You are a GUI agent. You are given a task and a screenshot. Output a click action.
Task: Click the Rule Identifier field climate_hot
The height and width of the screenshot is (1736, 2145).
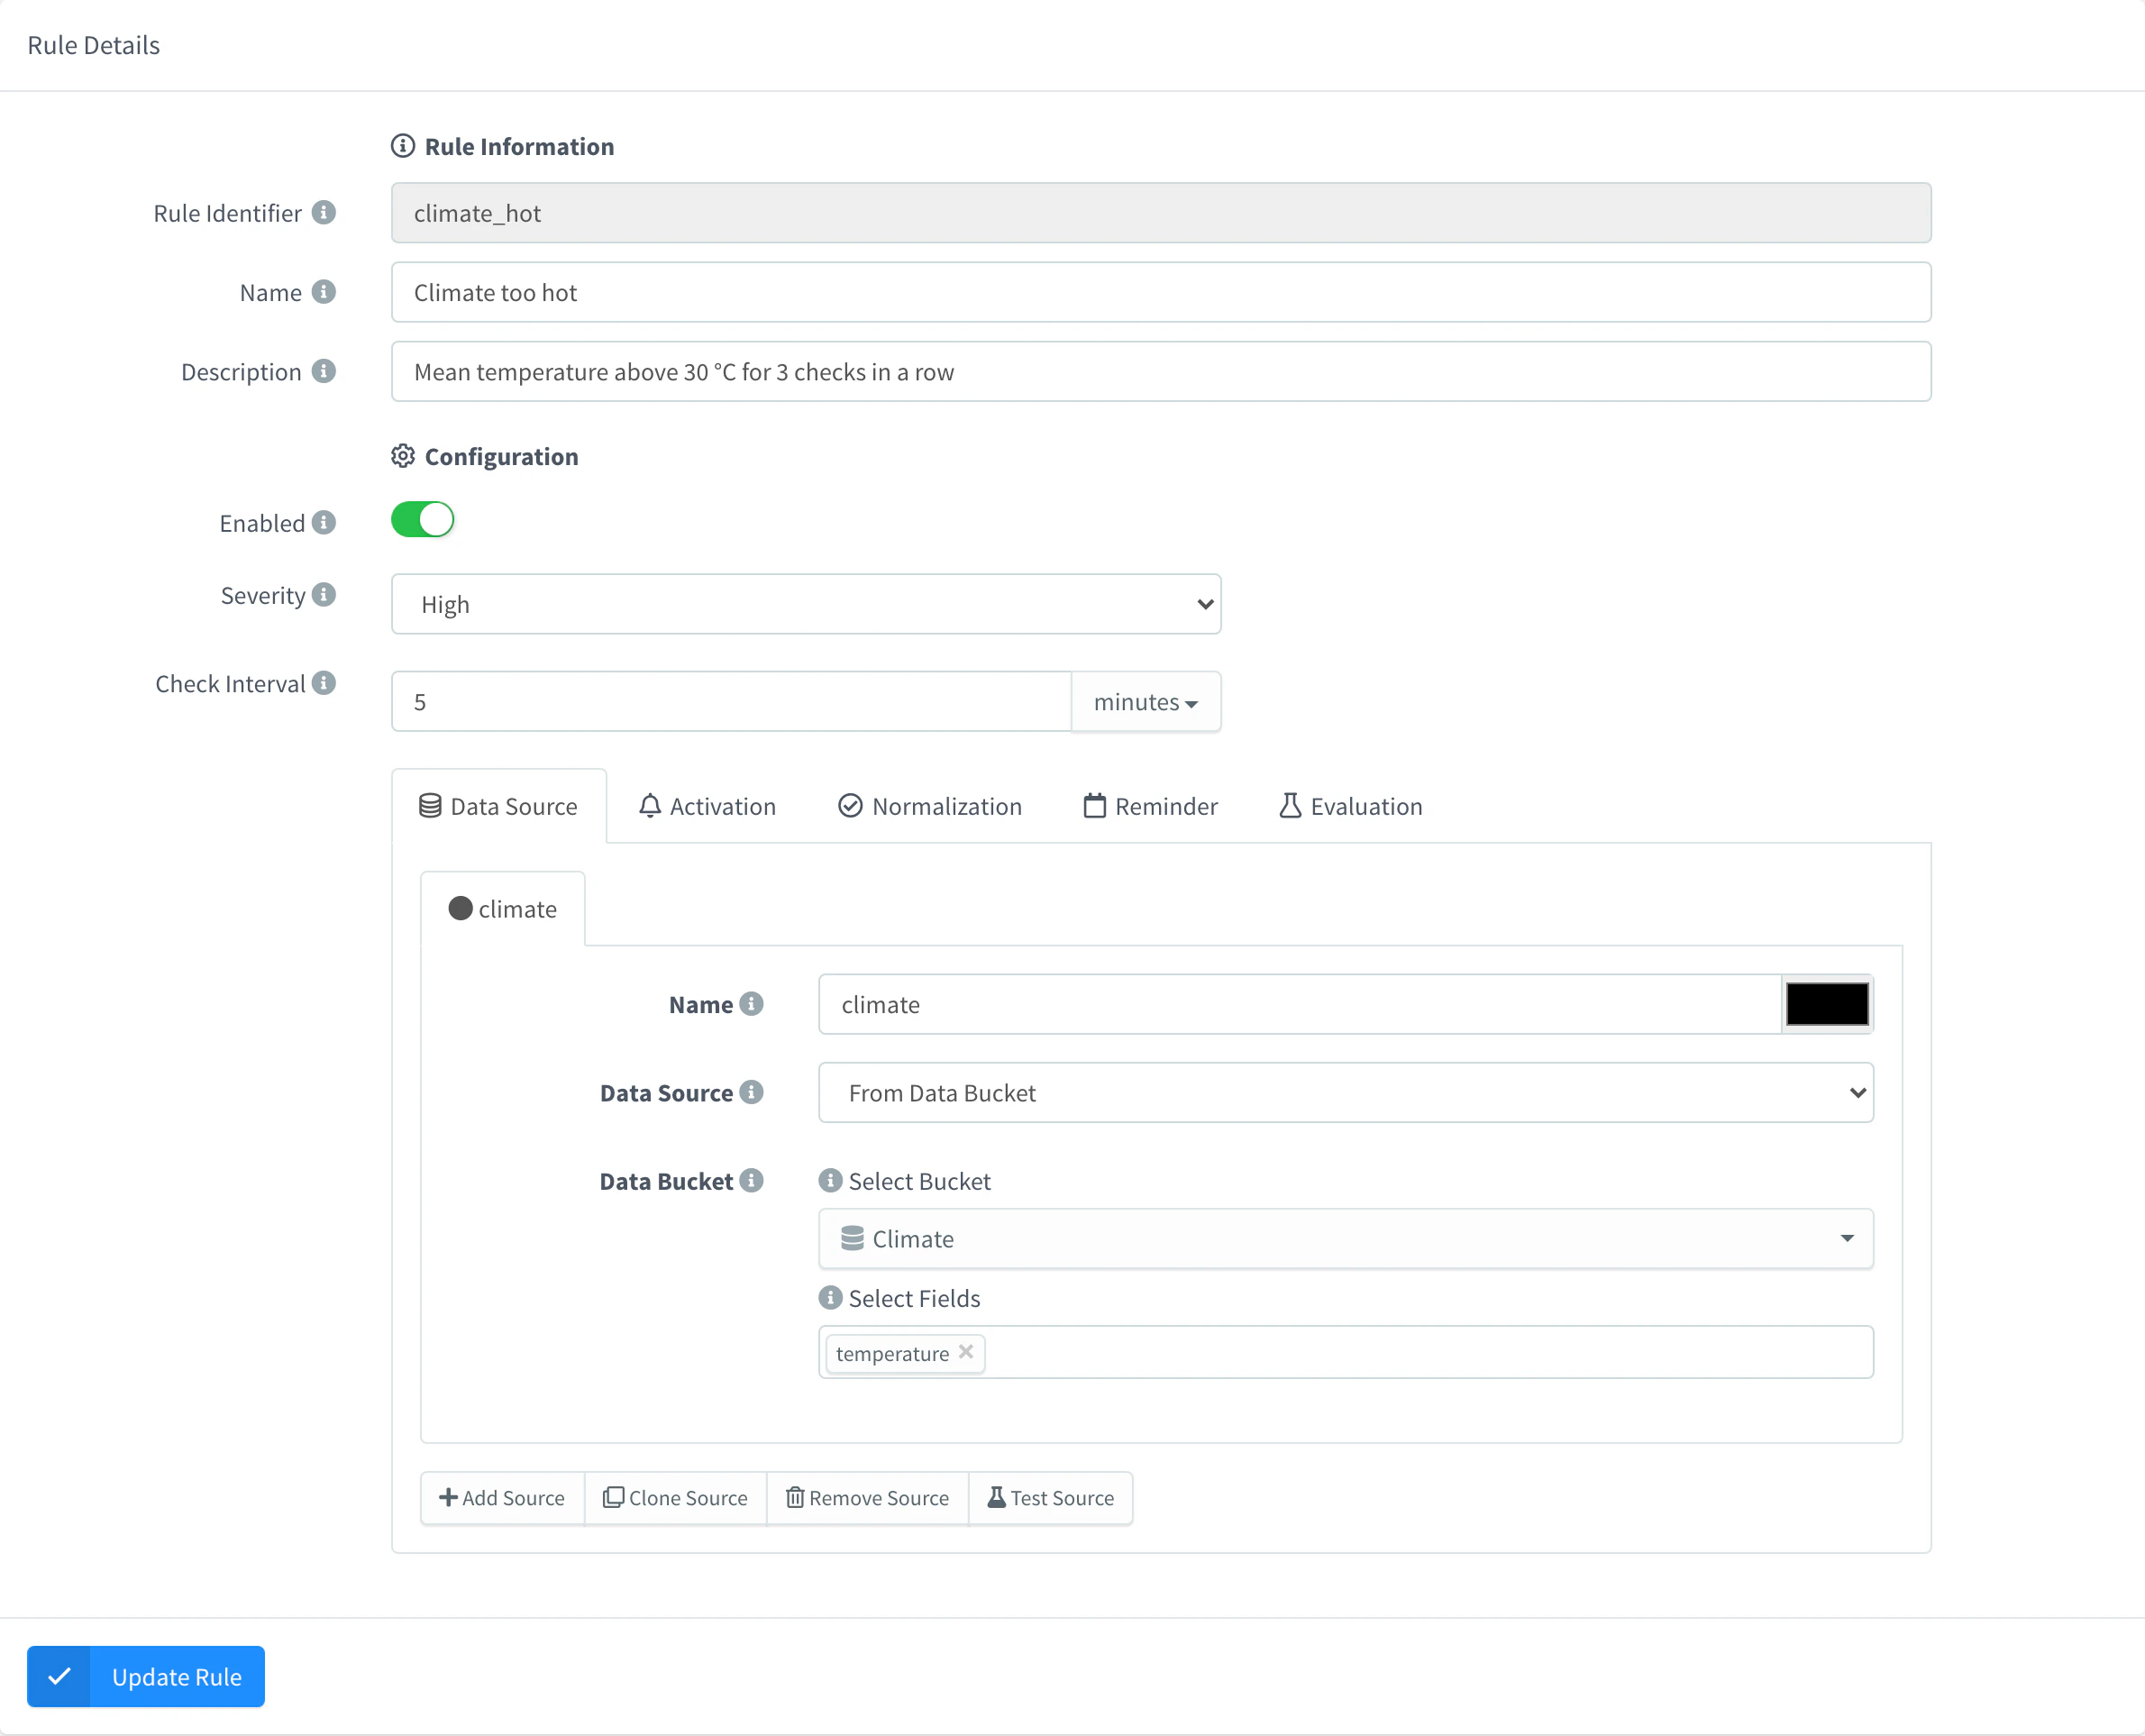(1160, 213)
